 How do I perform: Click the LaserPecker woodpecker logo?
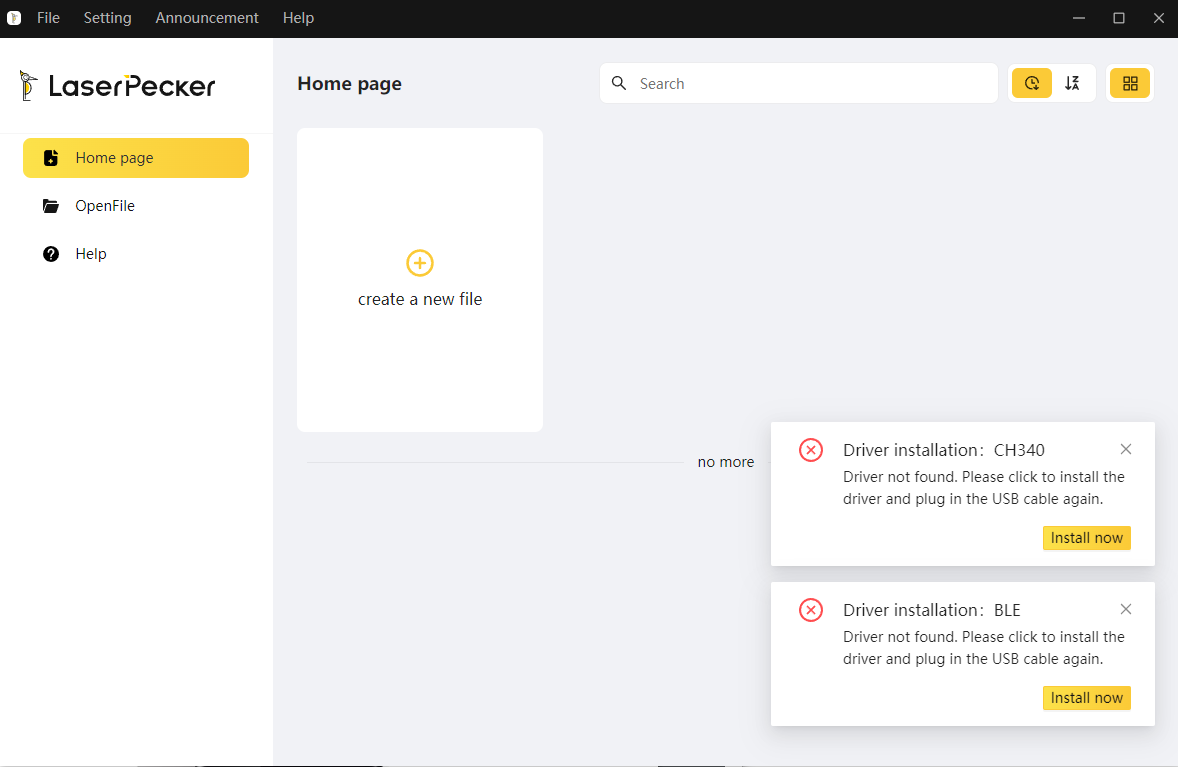(x=29, y=86)
